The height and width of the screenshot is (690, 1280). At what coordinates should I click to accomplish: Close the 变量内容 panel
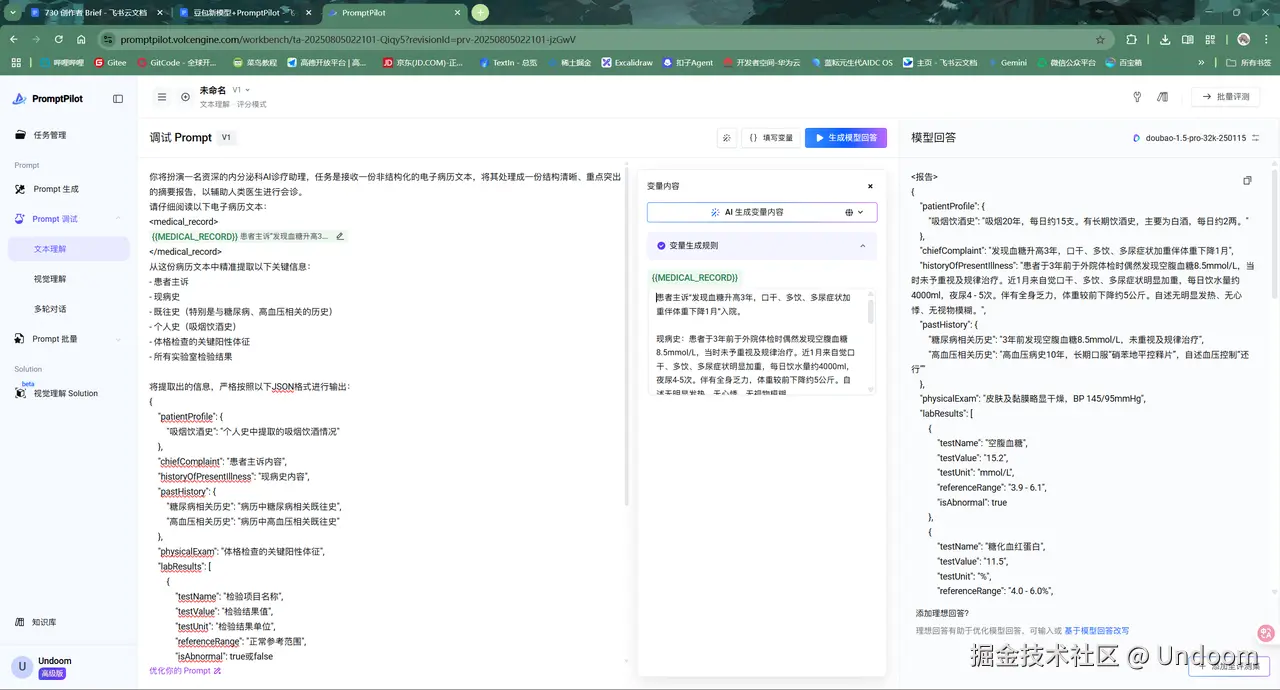pos(870,186)
